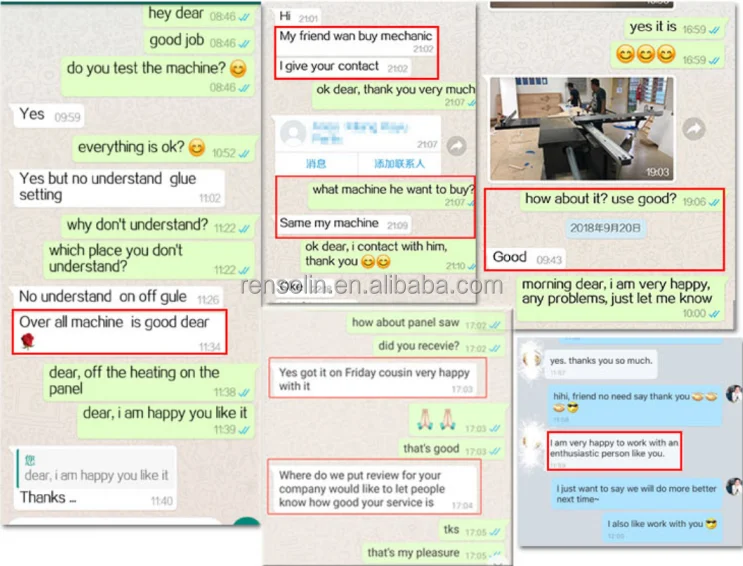Screen dimensions: 743x566
Task: Select 'I am very happy to work' message
Action: (x=614, y=450)
